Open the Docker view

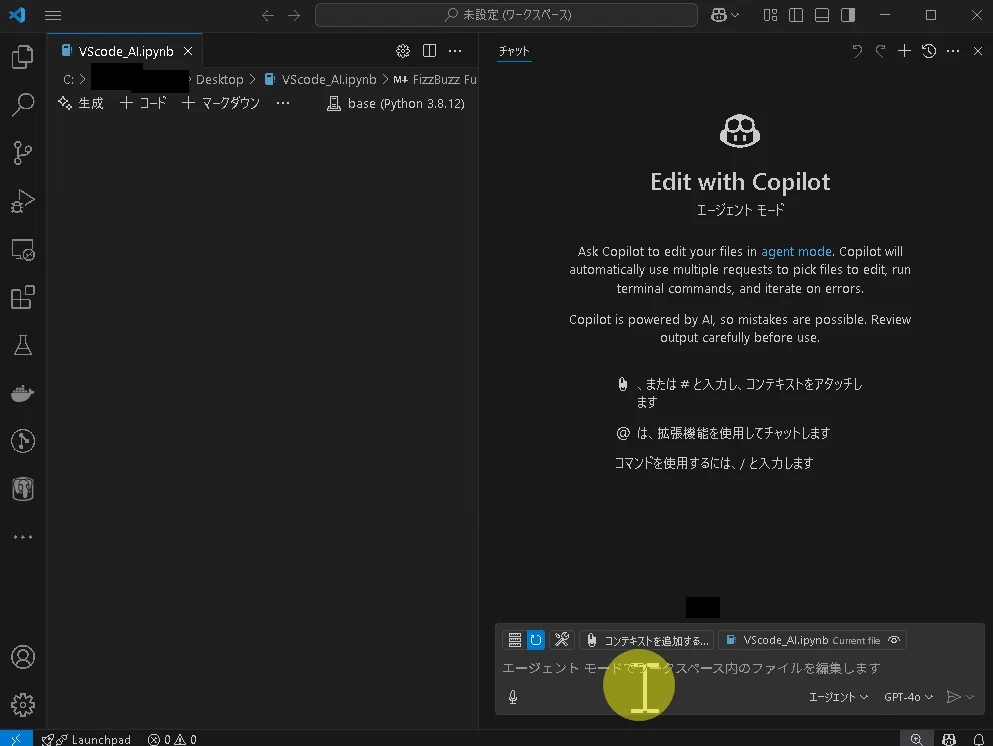click(x=23, y=393)
